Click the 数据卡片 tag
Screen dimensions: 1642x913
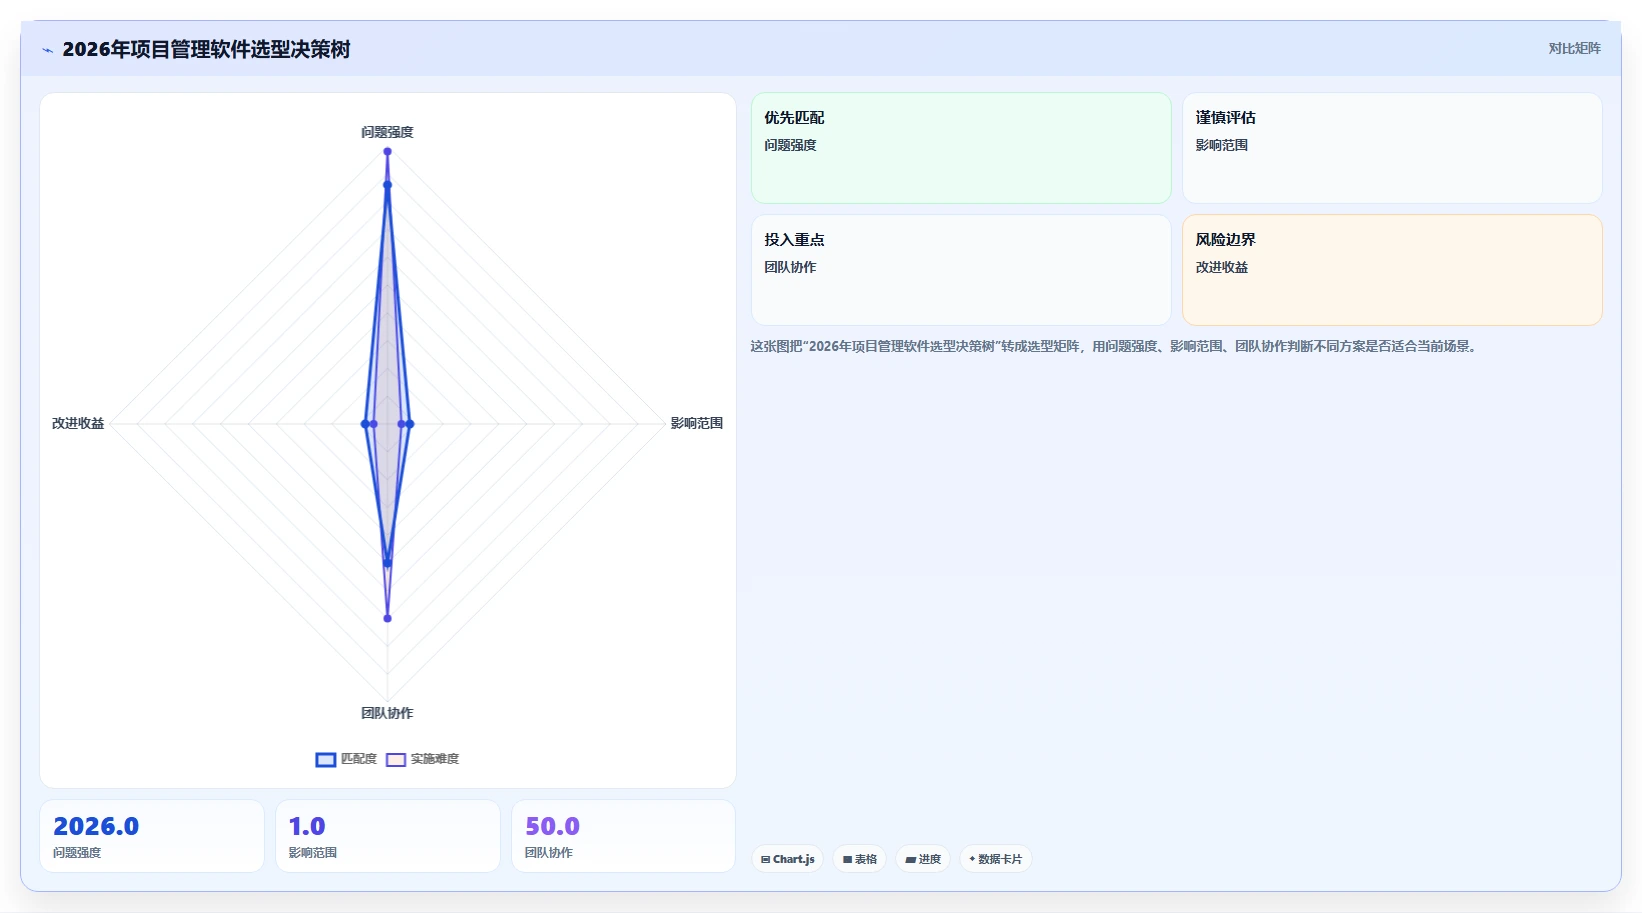click(996, 859)
